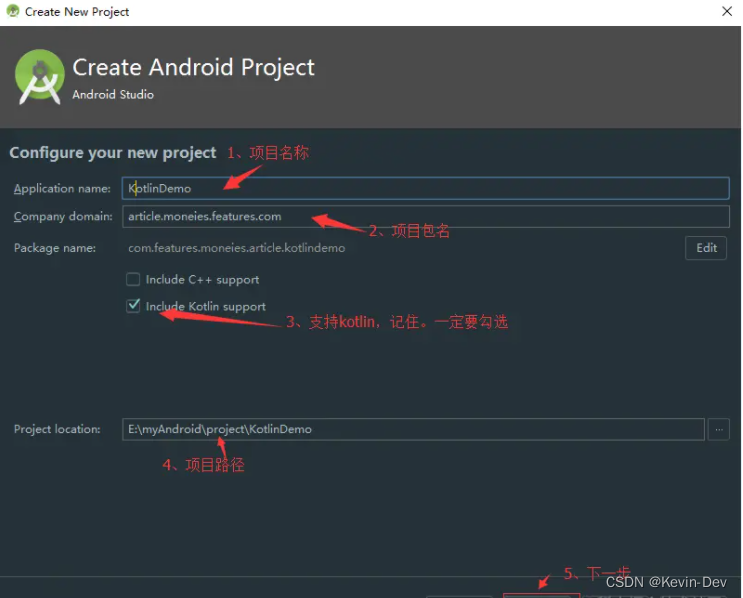Click the 'Application name:' label
The image size is (743, 598).
pos(62,189)
